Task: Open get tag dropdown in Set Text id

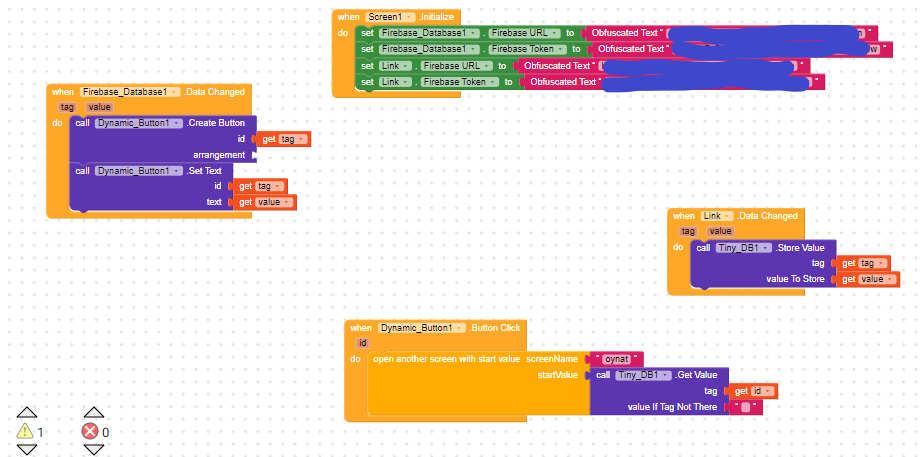Action: [x=270, y=186]
